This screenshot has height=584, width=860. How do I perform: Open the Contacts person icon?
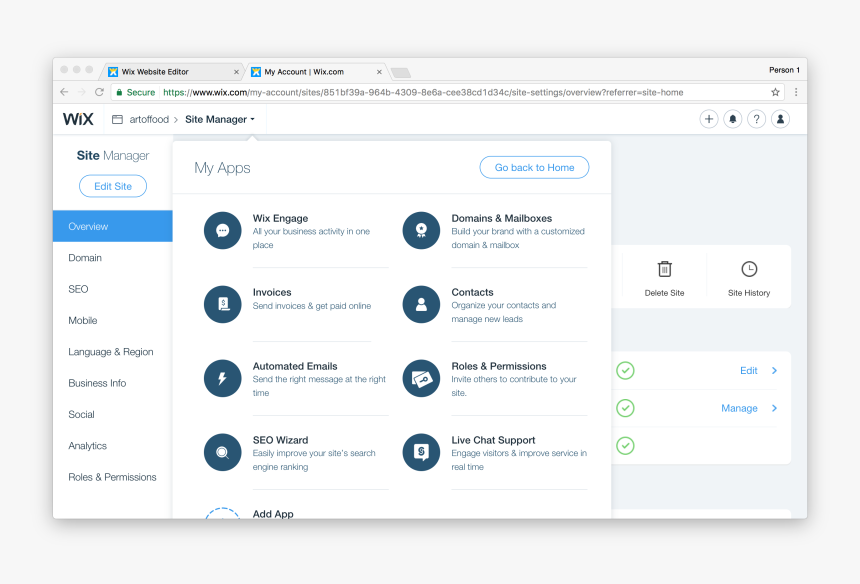coord(421,304)
